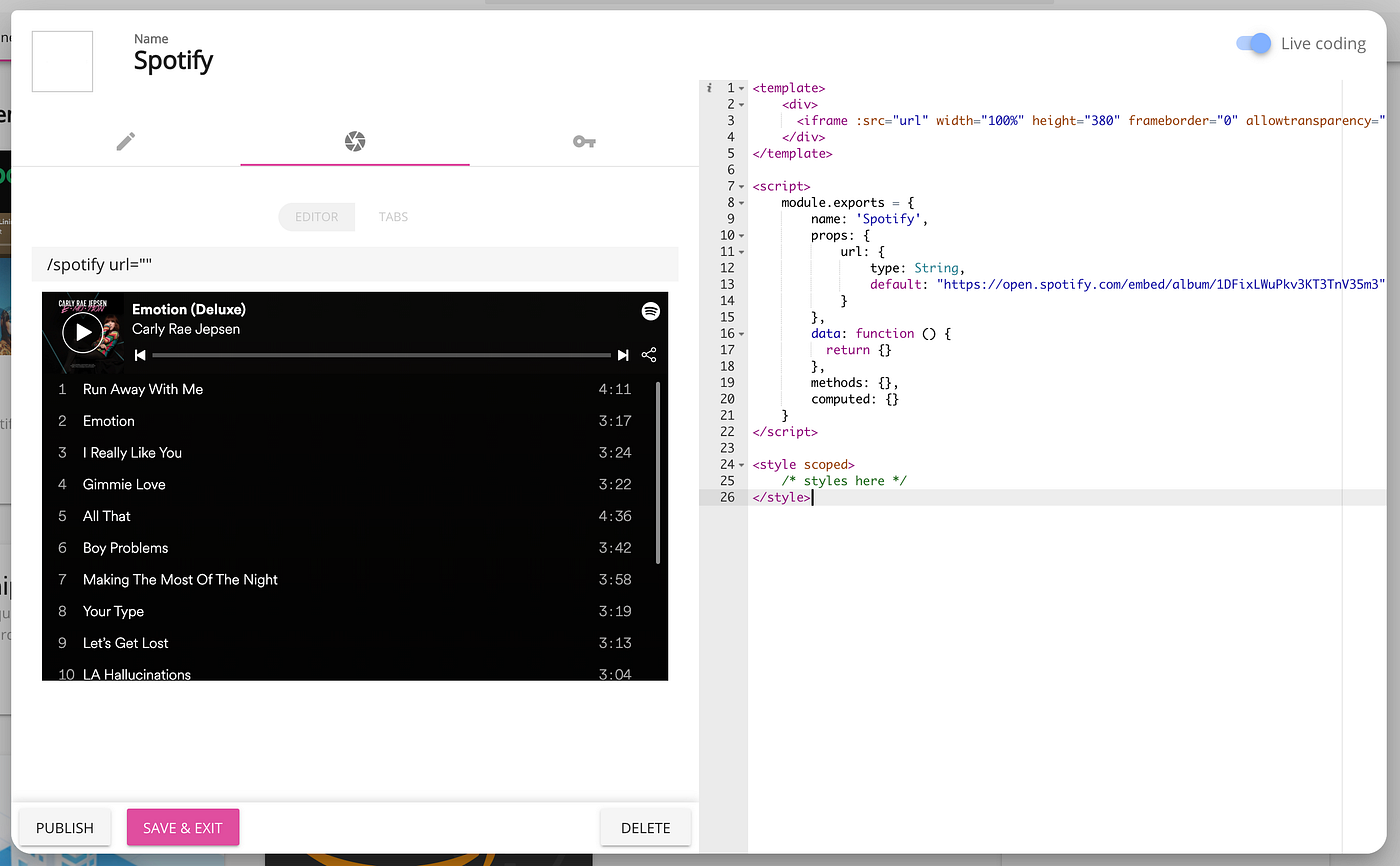This screenshot has height=866, width=1400.
Task: Collapse url fold arrow at line 11
Action: pos(741,252)
